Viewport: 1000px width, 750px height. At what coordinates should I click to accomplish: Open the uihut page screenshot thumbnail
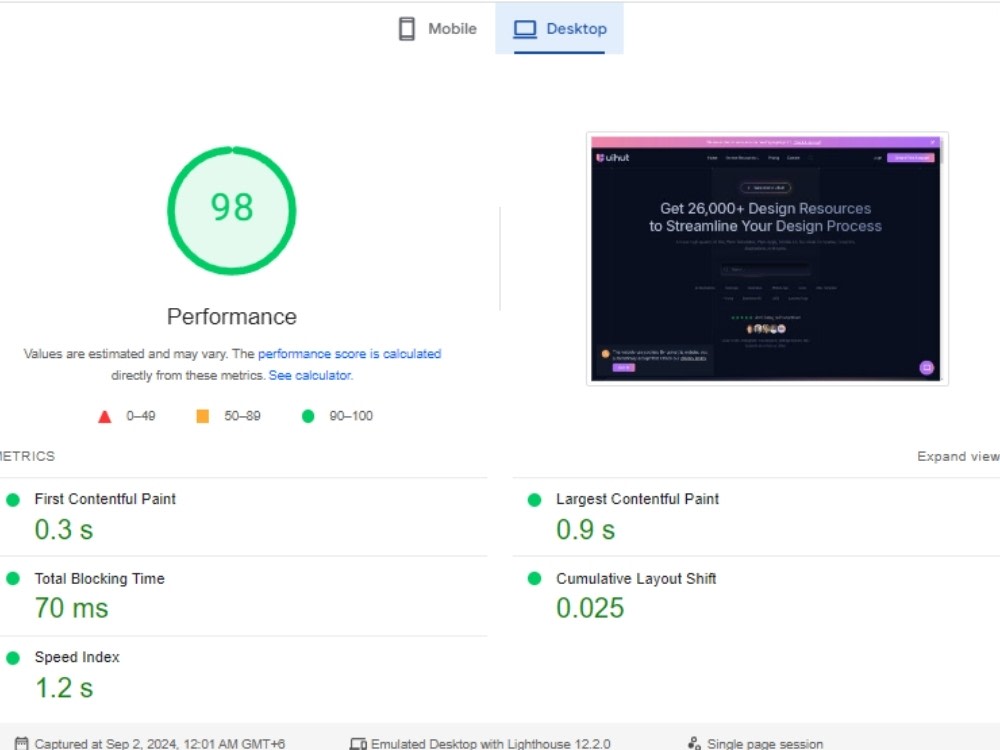(x=767, y=258)
